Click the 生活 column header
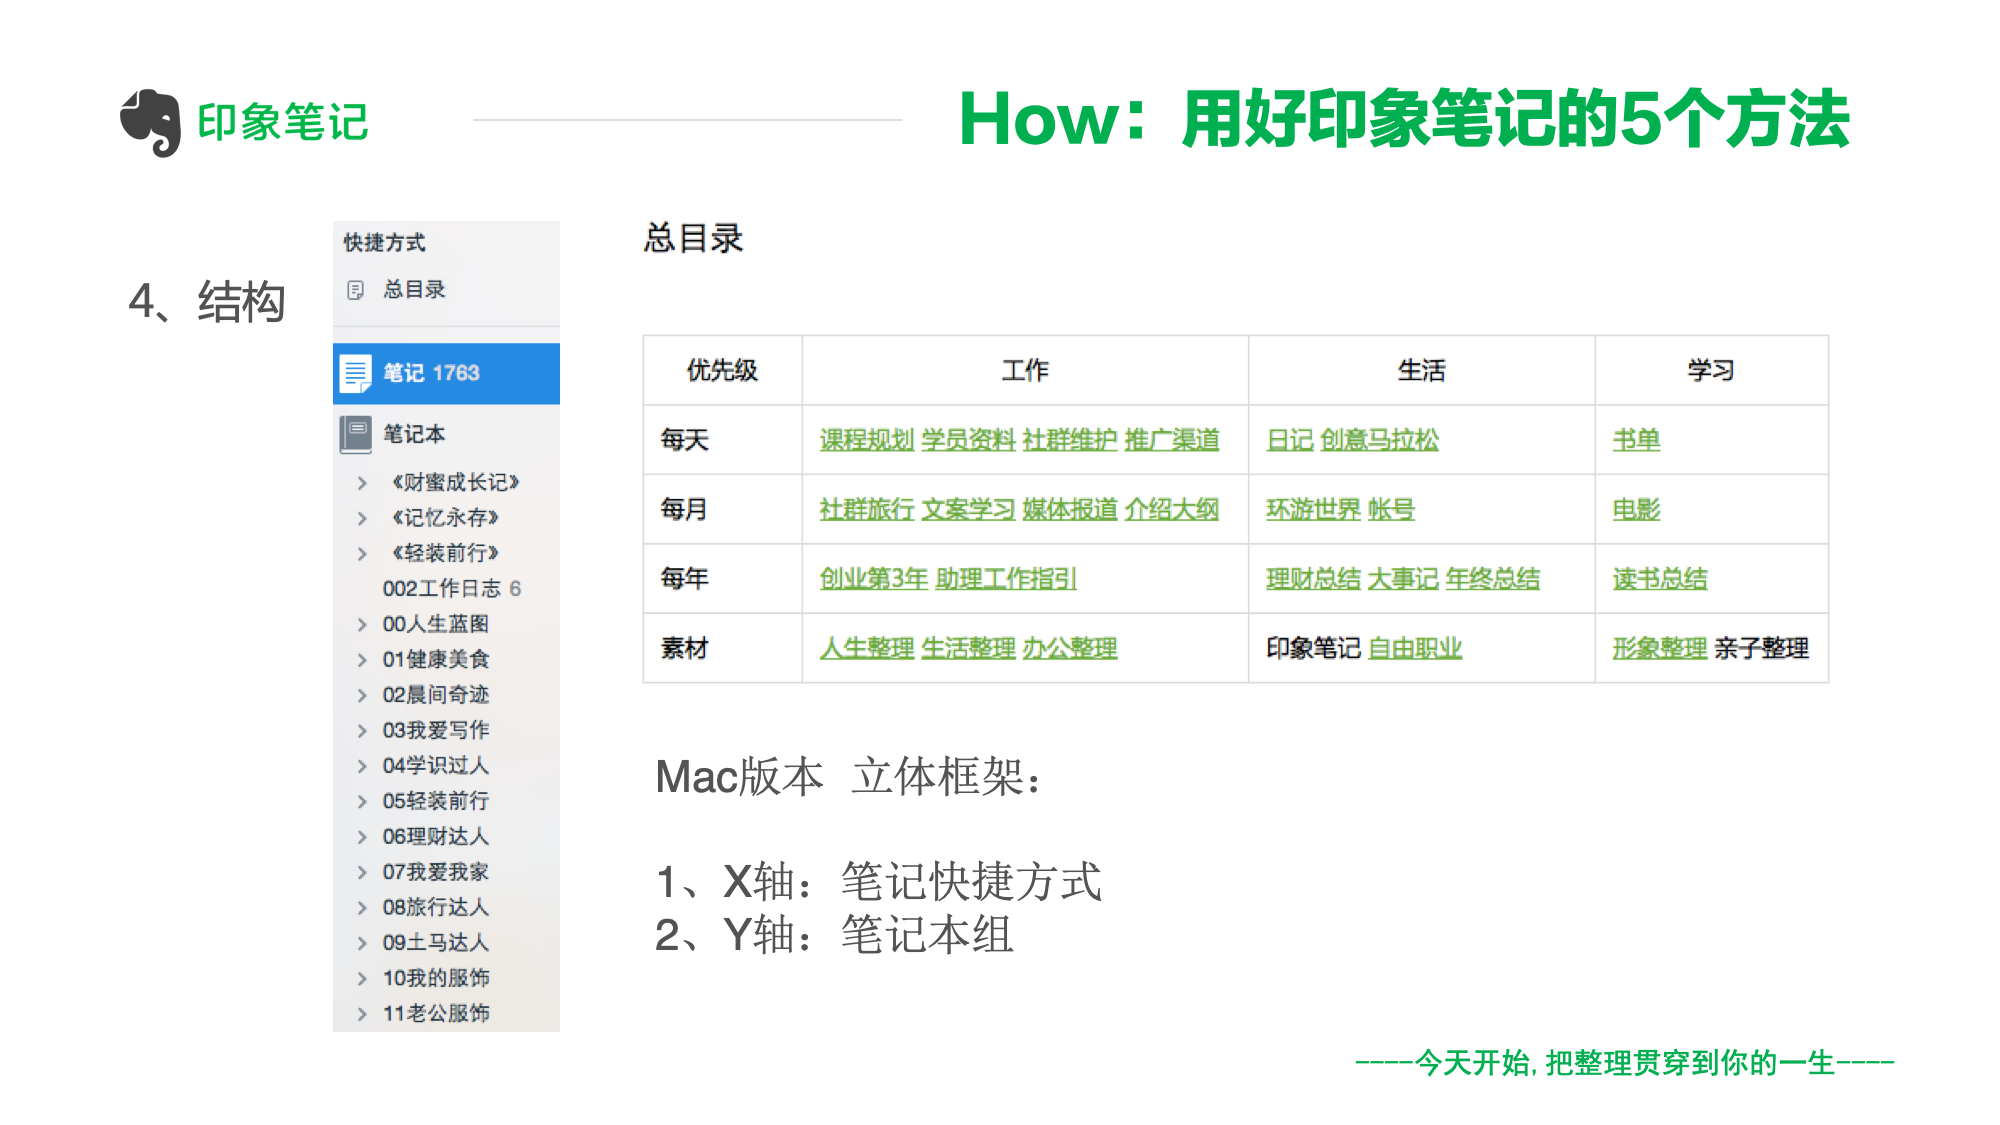The height and width of the screenshot is (1125, 2000). 1422,370
